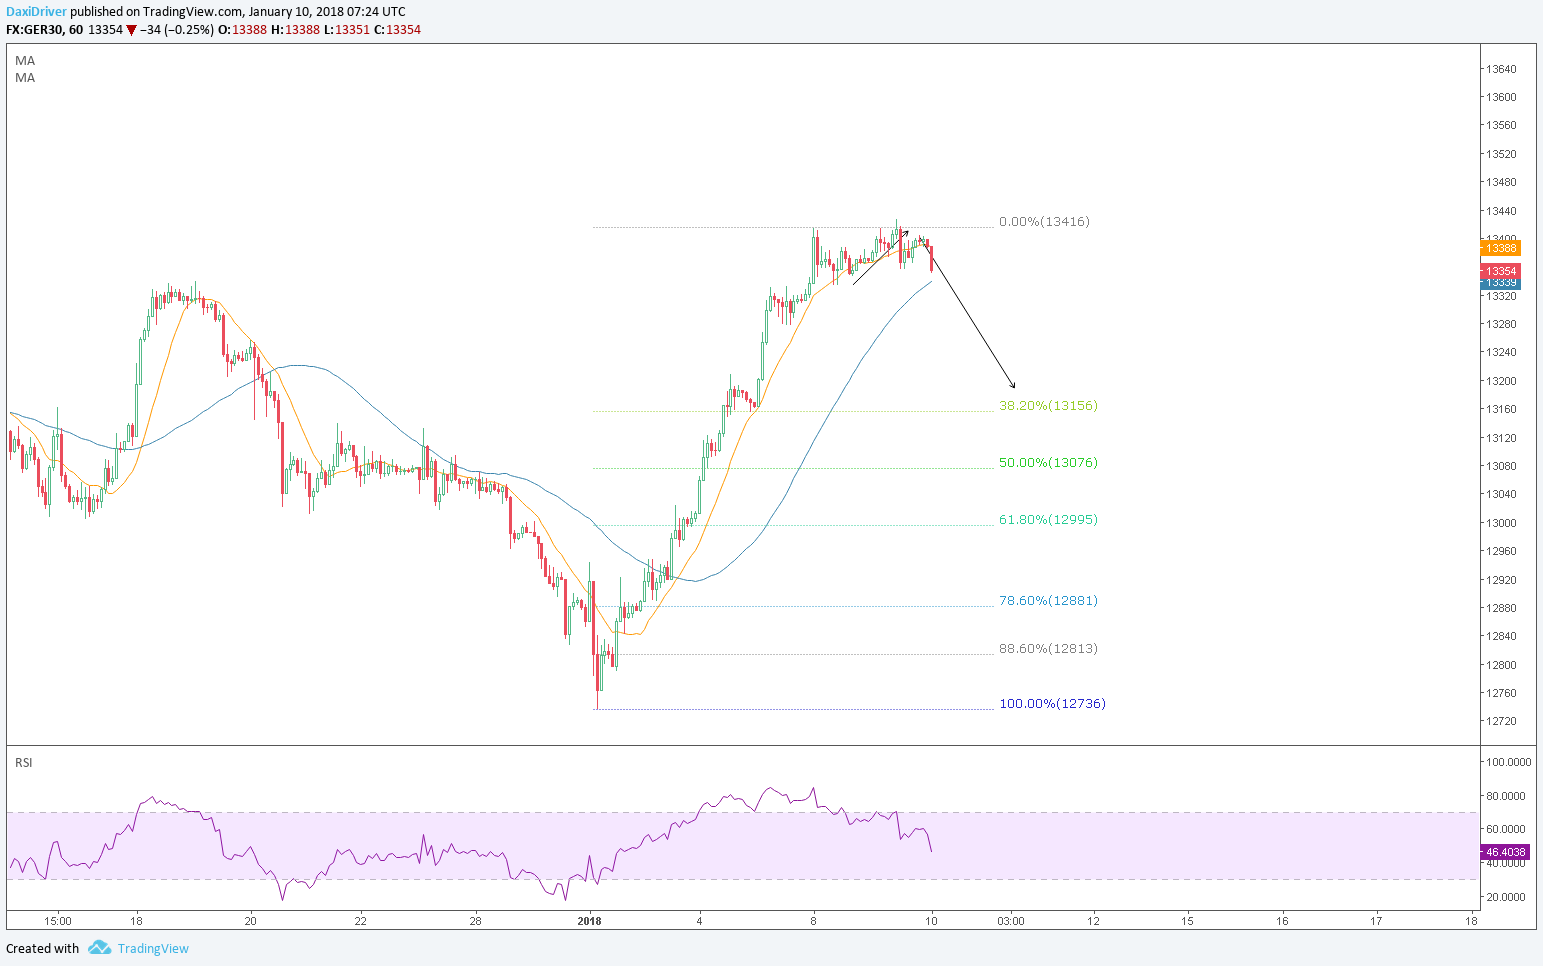Click the 13000 price axis label

(x=1501, y=524)
